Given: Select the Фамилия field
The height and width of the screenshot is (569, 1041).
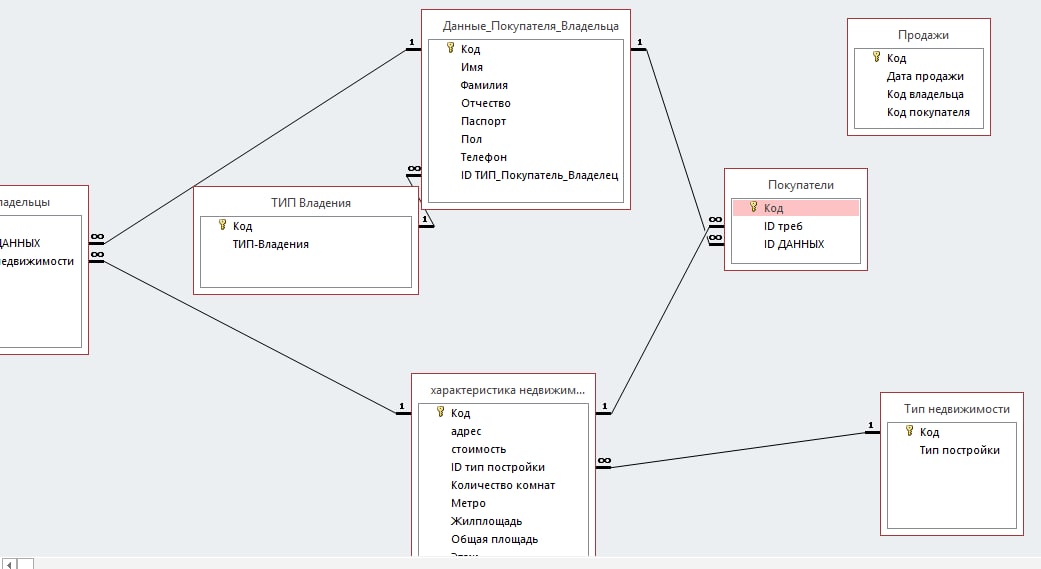Looking at the screenshot, I should click(x=484, y=85).
